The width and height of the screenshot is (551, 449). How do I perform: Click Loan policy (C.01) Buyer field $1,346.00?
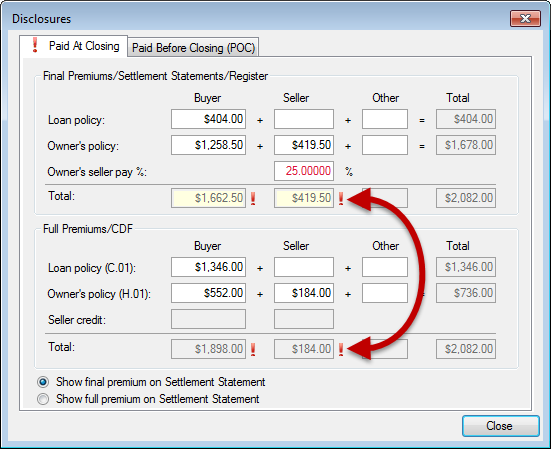point(208,267)
